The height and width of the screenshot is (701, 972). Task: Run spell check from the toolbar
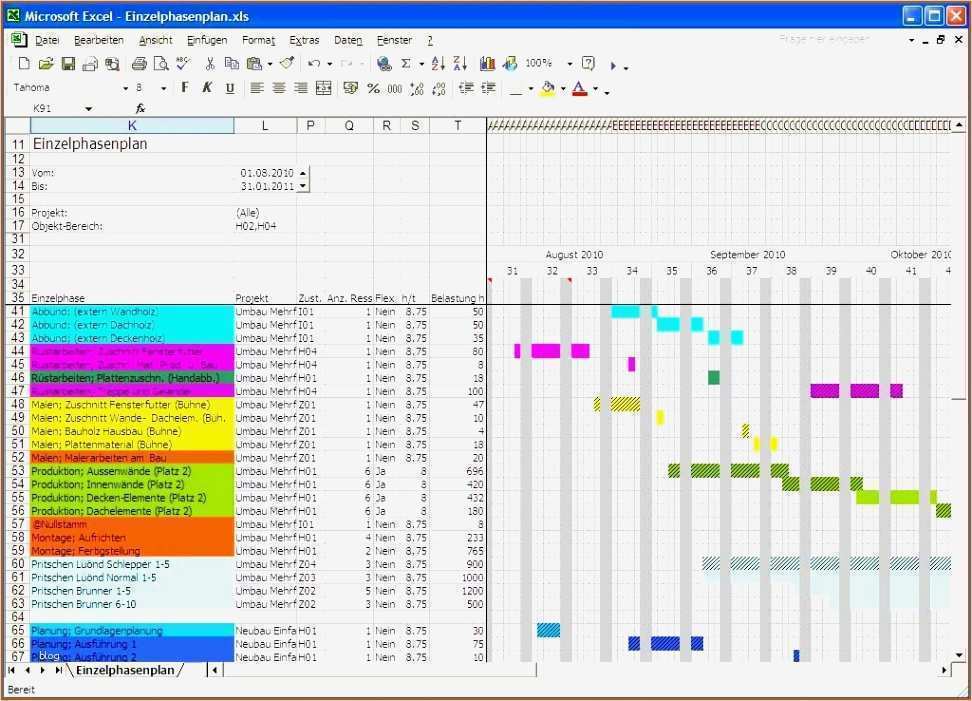click(x=183, y=63)
